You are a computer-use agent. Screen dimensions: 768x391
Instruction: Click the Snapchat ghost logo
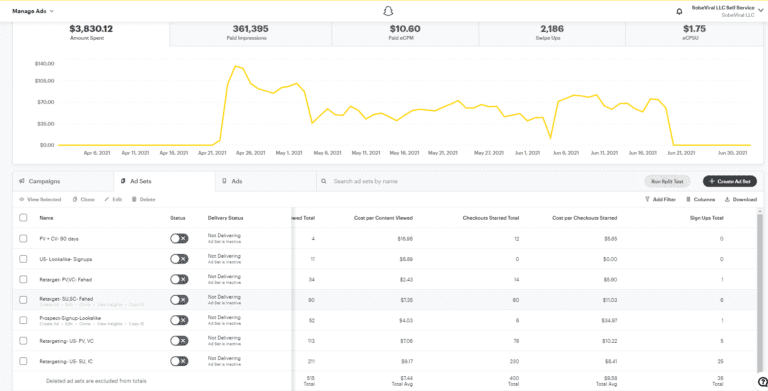[x=388, y=11]
